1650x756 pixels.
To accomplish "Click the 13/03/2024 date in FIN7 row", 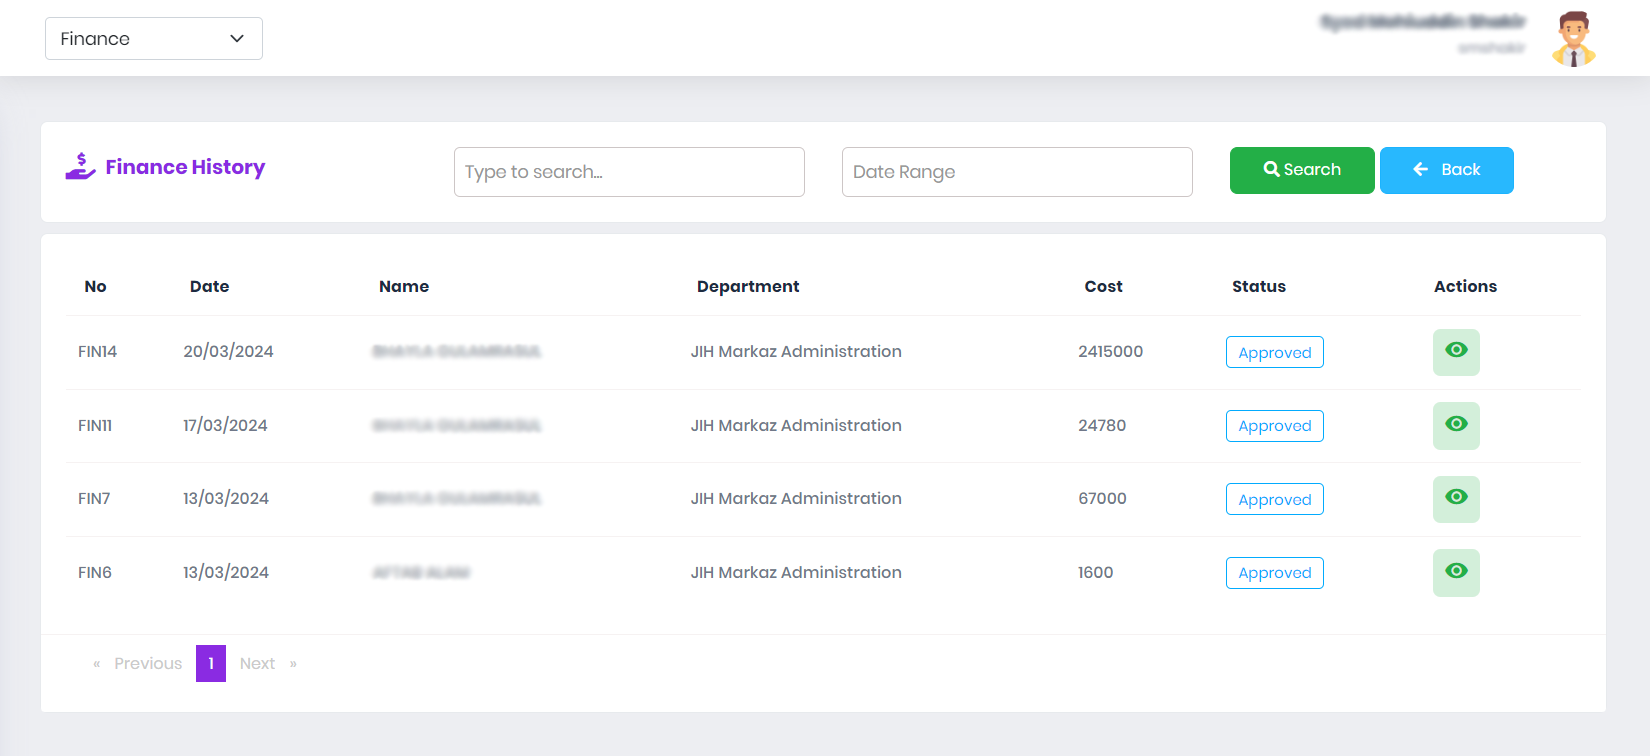I will tap(226, 499).
